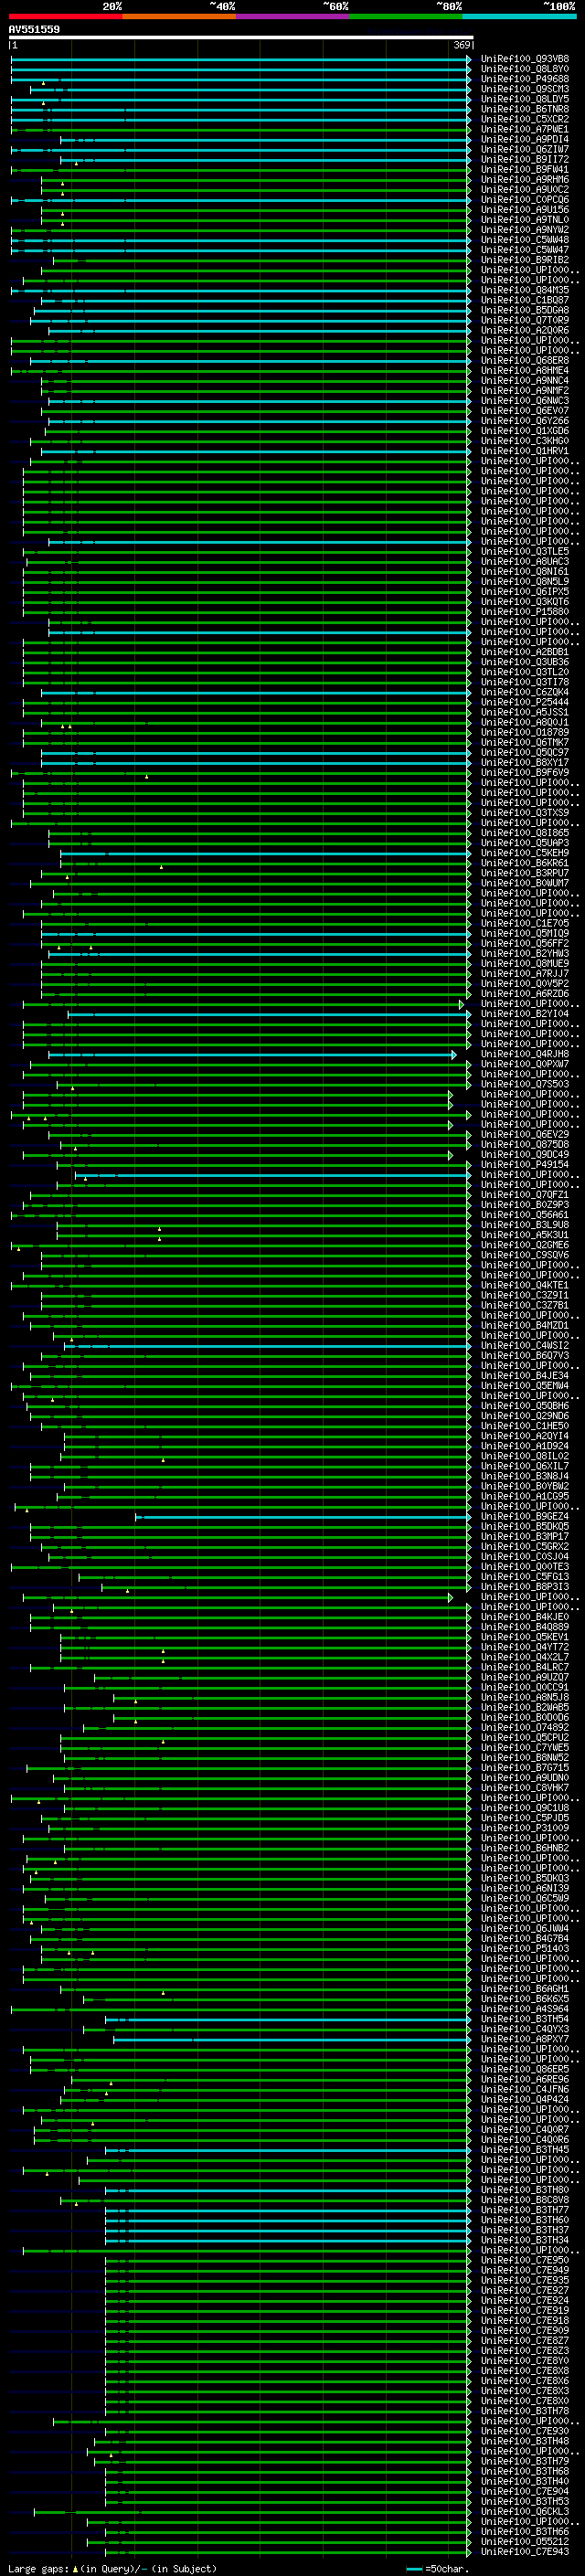
Task: Select UniRef100_B3TH54 entry
Action: [x=525, y=2019]
